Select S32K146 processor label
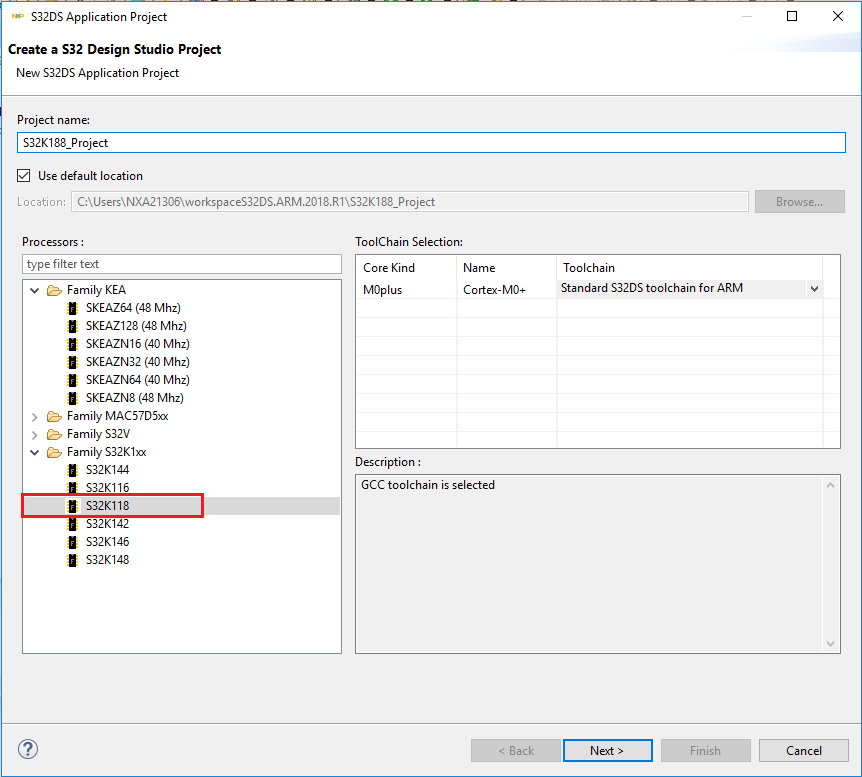Screen dimensions: 862x777 pos(107,542)
